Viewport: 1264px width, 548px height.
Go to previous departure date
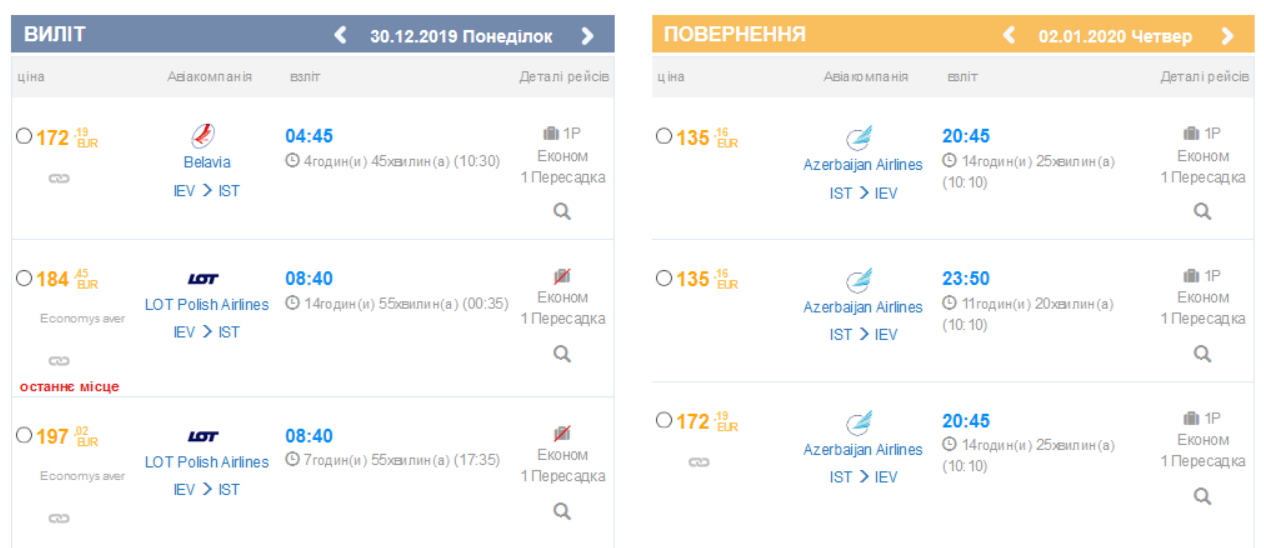[x=341, y=36]
